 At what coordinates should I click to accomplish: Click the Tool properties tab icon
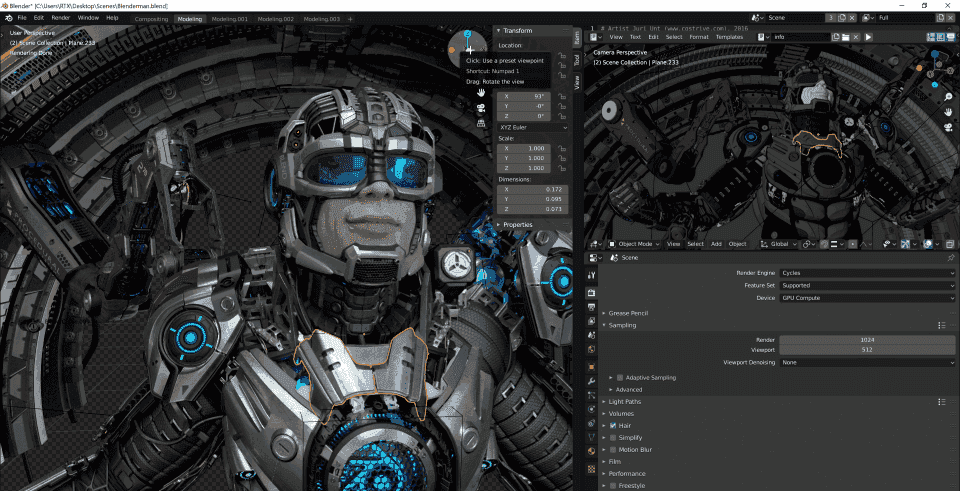click(x=591, y=275)
